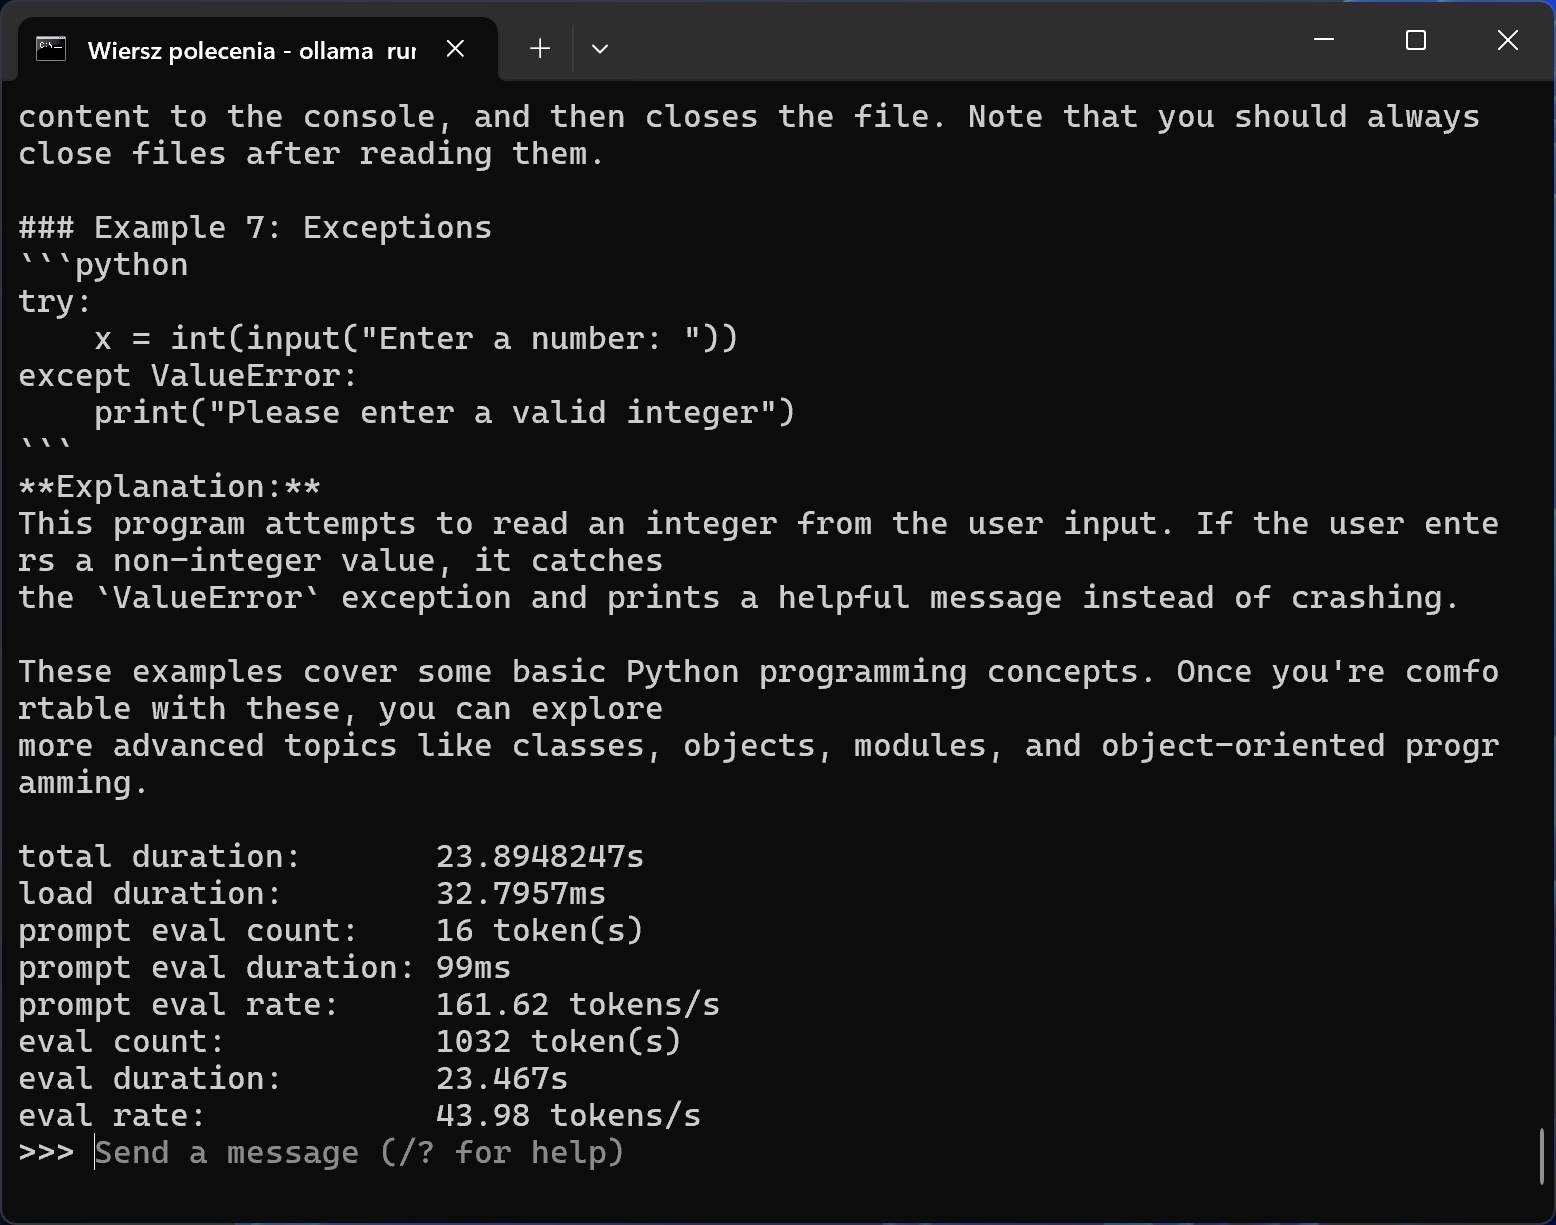
Task: Click the >>> prompt symbol
Action: (x=46, y=1153)
